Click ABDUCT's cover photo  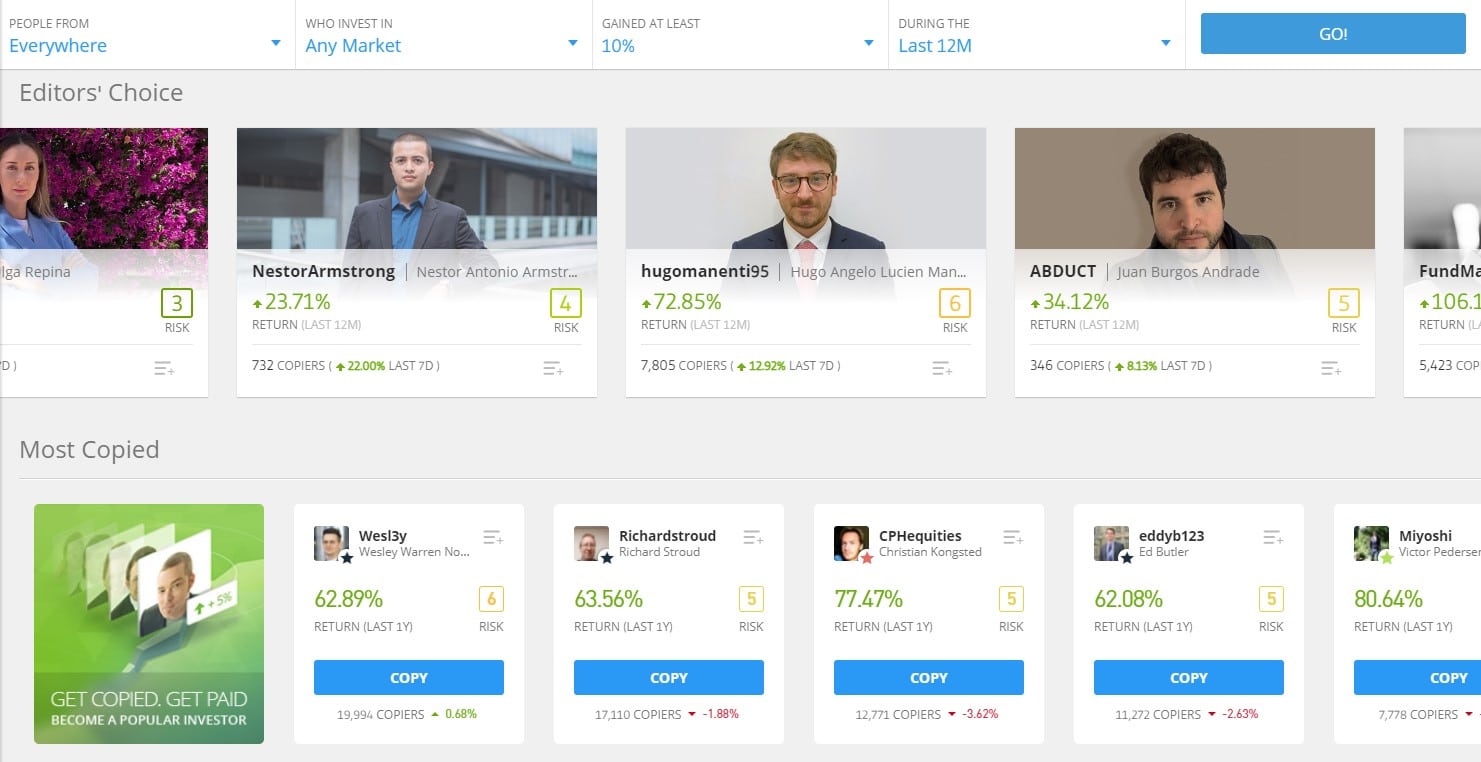(1195, 188)
